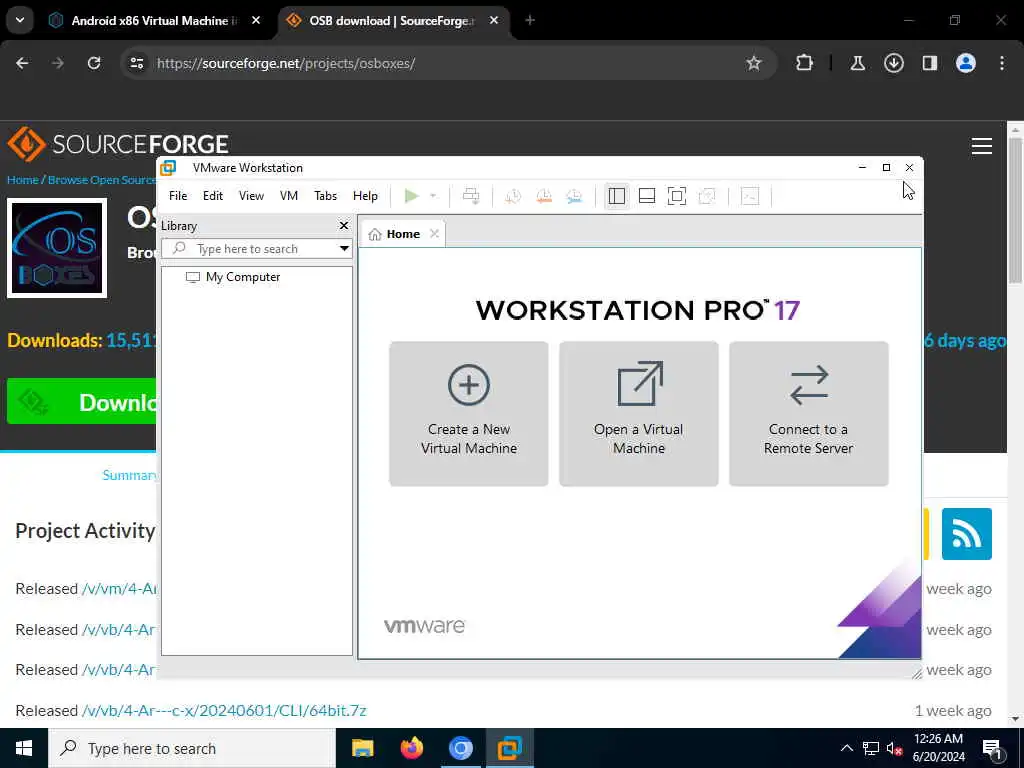Click the OS Boxes project thumbnail
This screenshot has width=1024, height=768.
(57, 248)
